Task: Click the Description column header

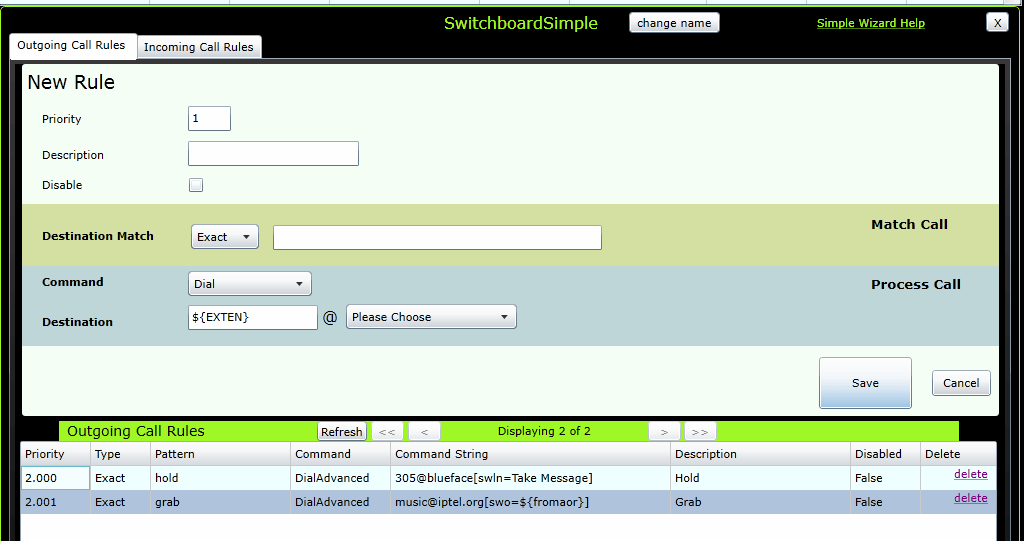Action: pos(760,453)
